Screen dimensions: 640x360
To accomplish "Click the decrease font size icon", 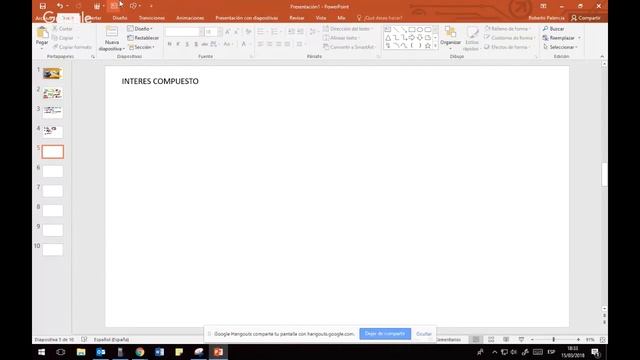I will point(236,32).
